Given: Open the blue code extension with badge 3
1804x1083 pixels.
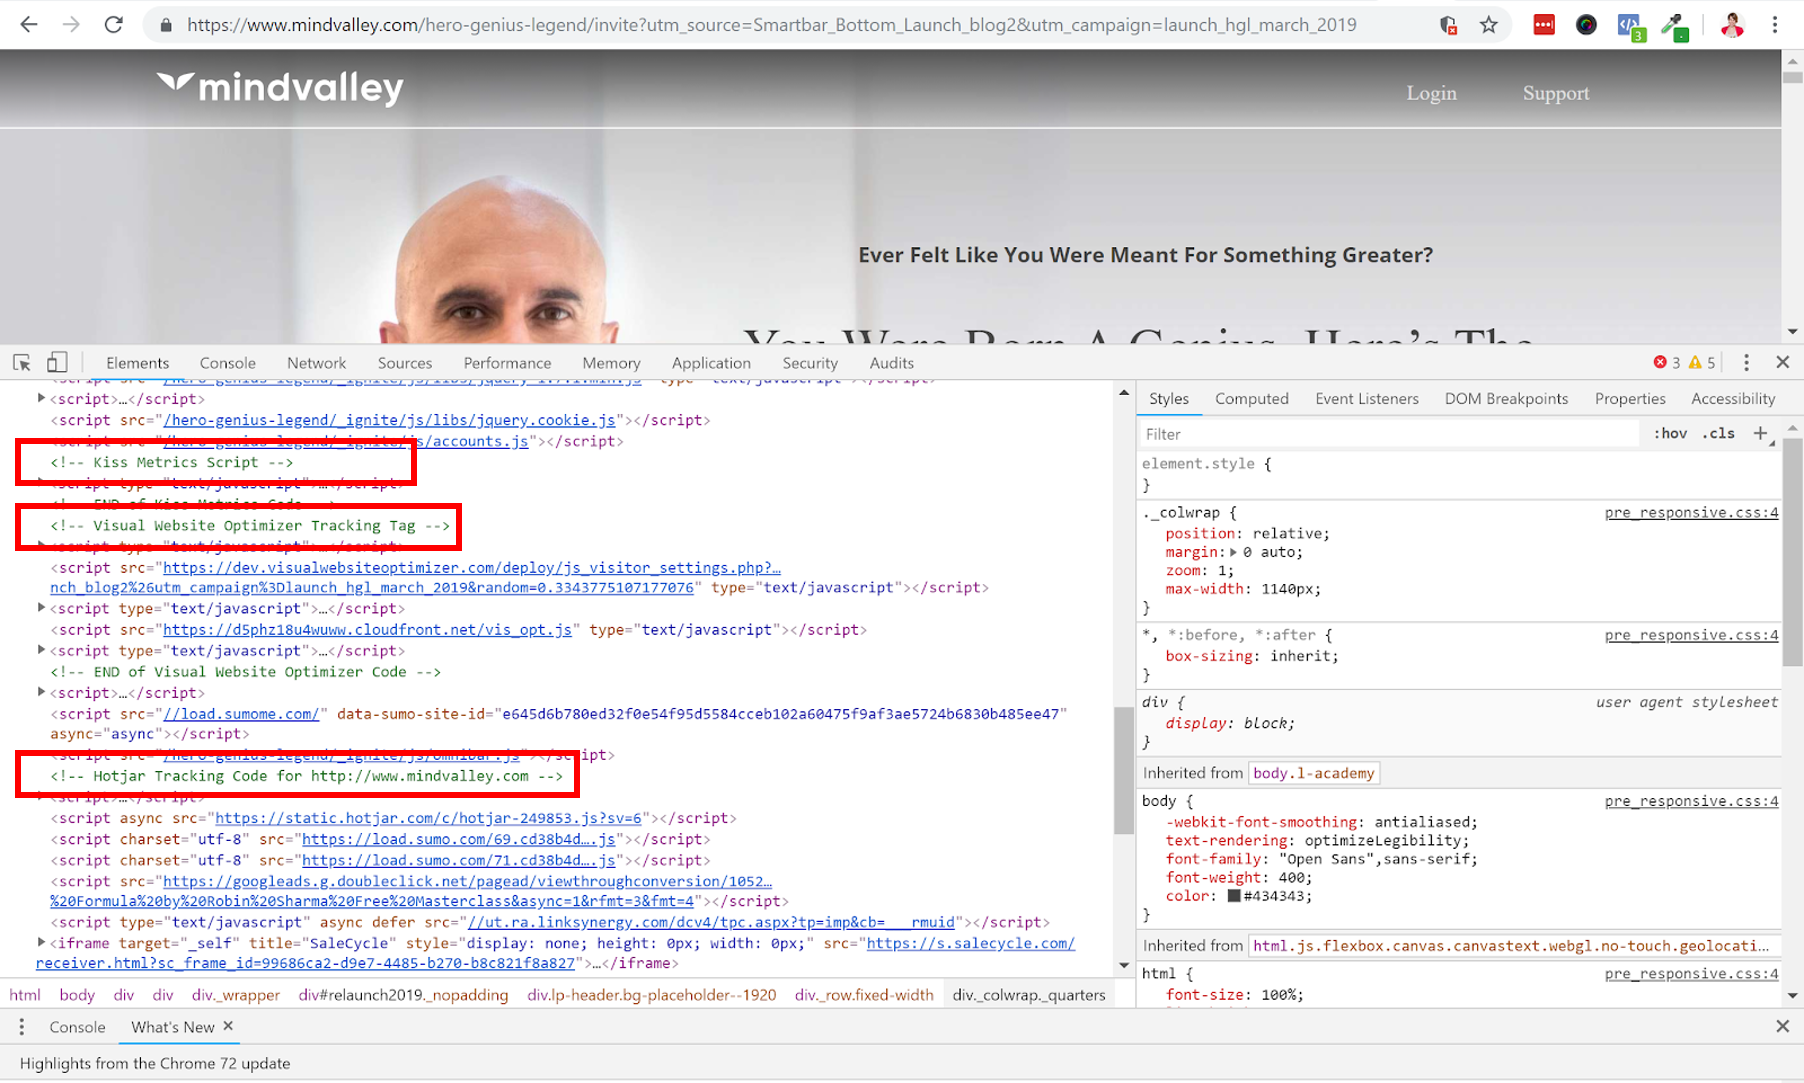Looking at the screenshot, I should tap(1631, 27).
